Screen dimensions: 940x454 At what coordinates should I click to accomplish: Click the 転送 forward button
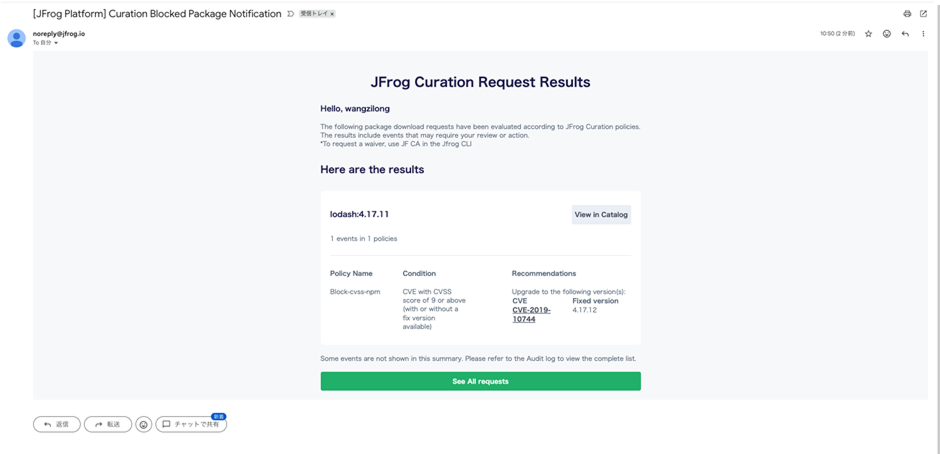(x=108, y=424)
